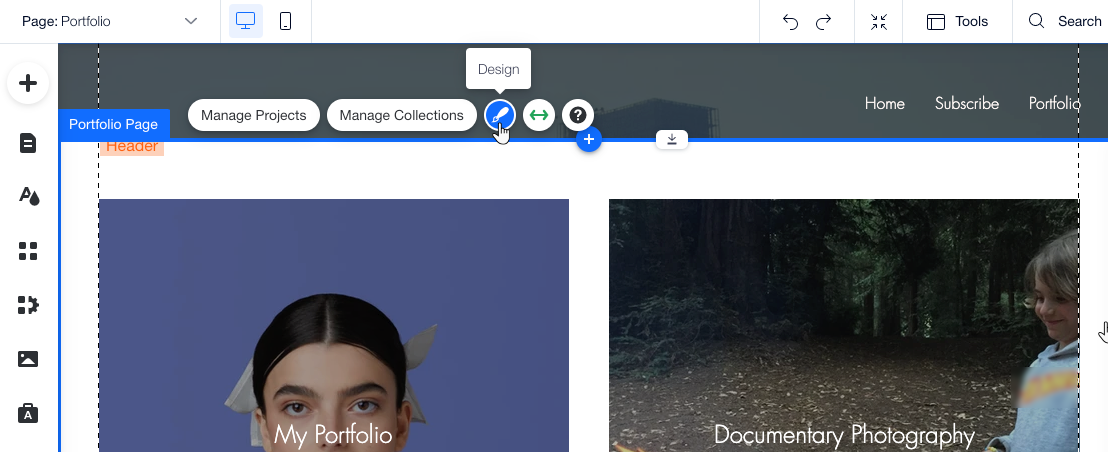Open the Site Design sidebar icon
Screen dimensions: 1108x452
(28, 196)
